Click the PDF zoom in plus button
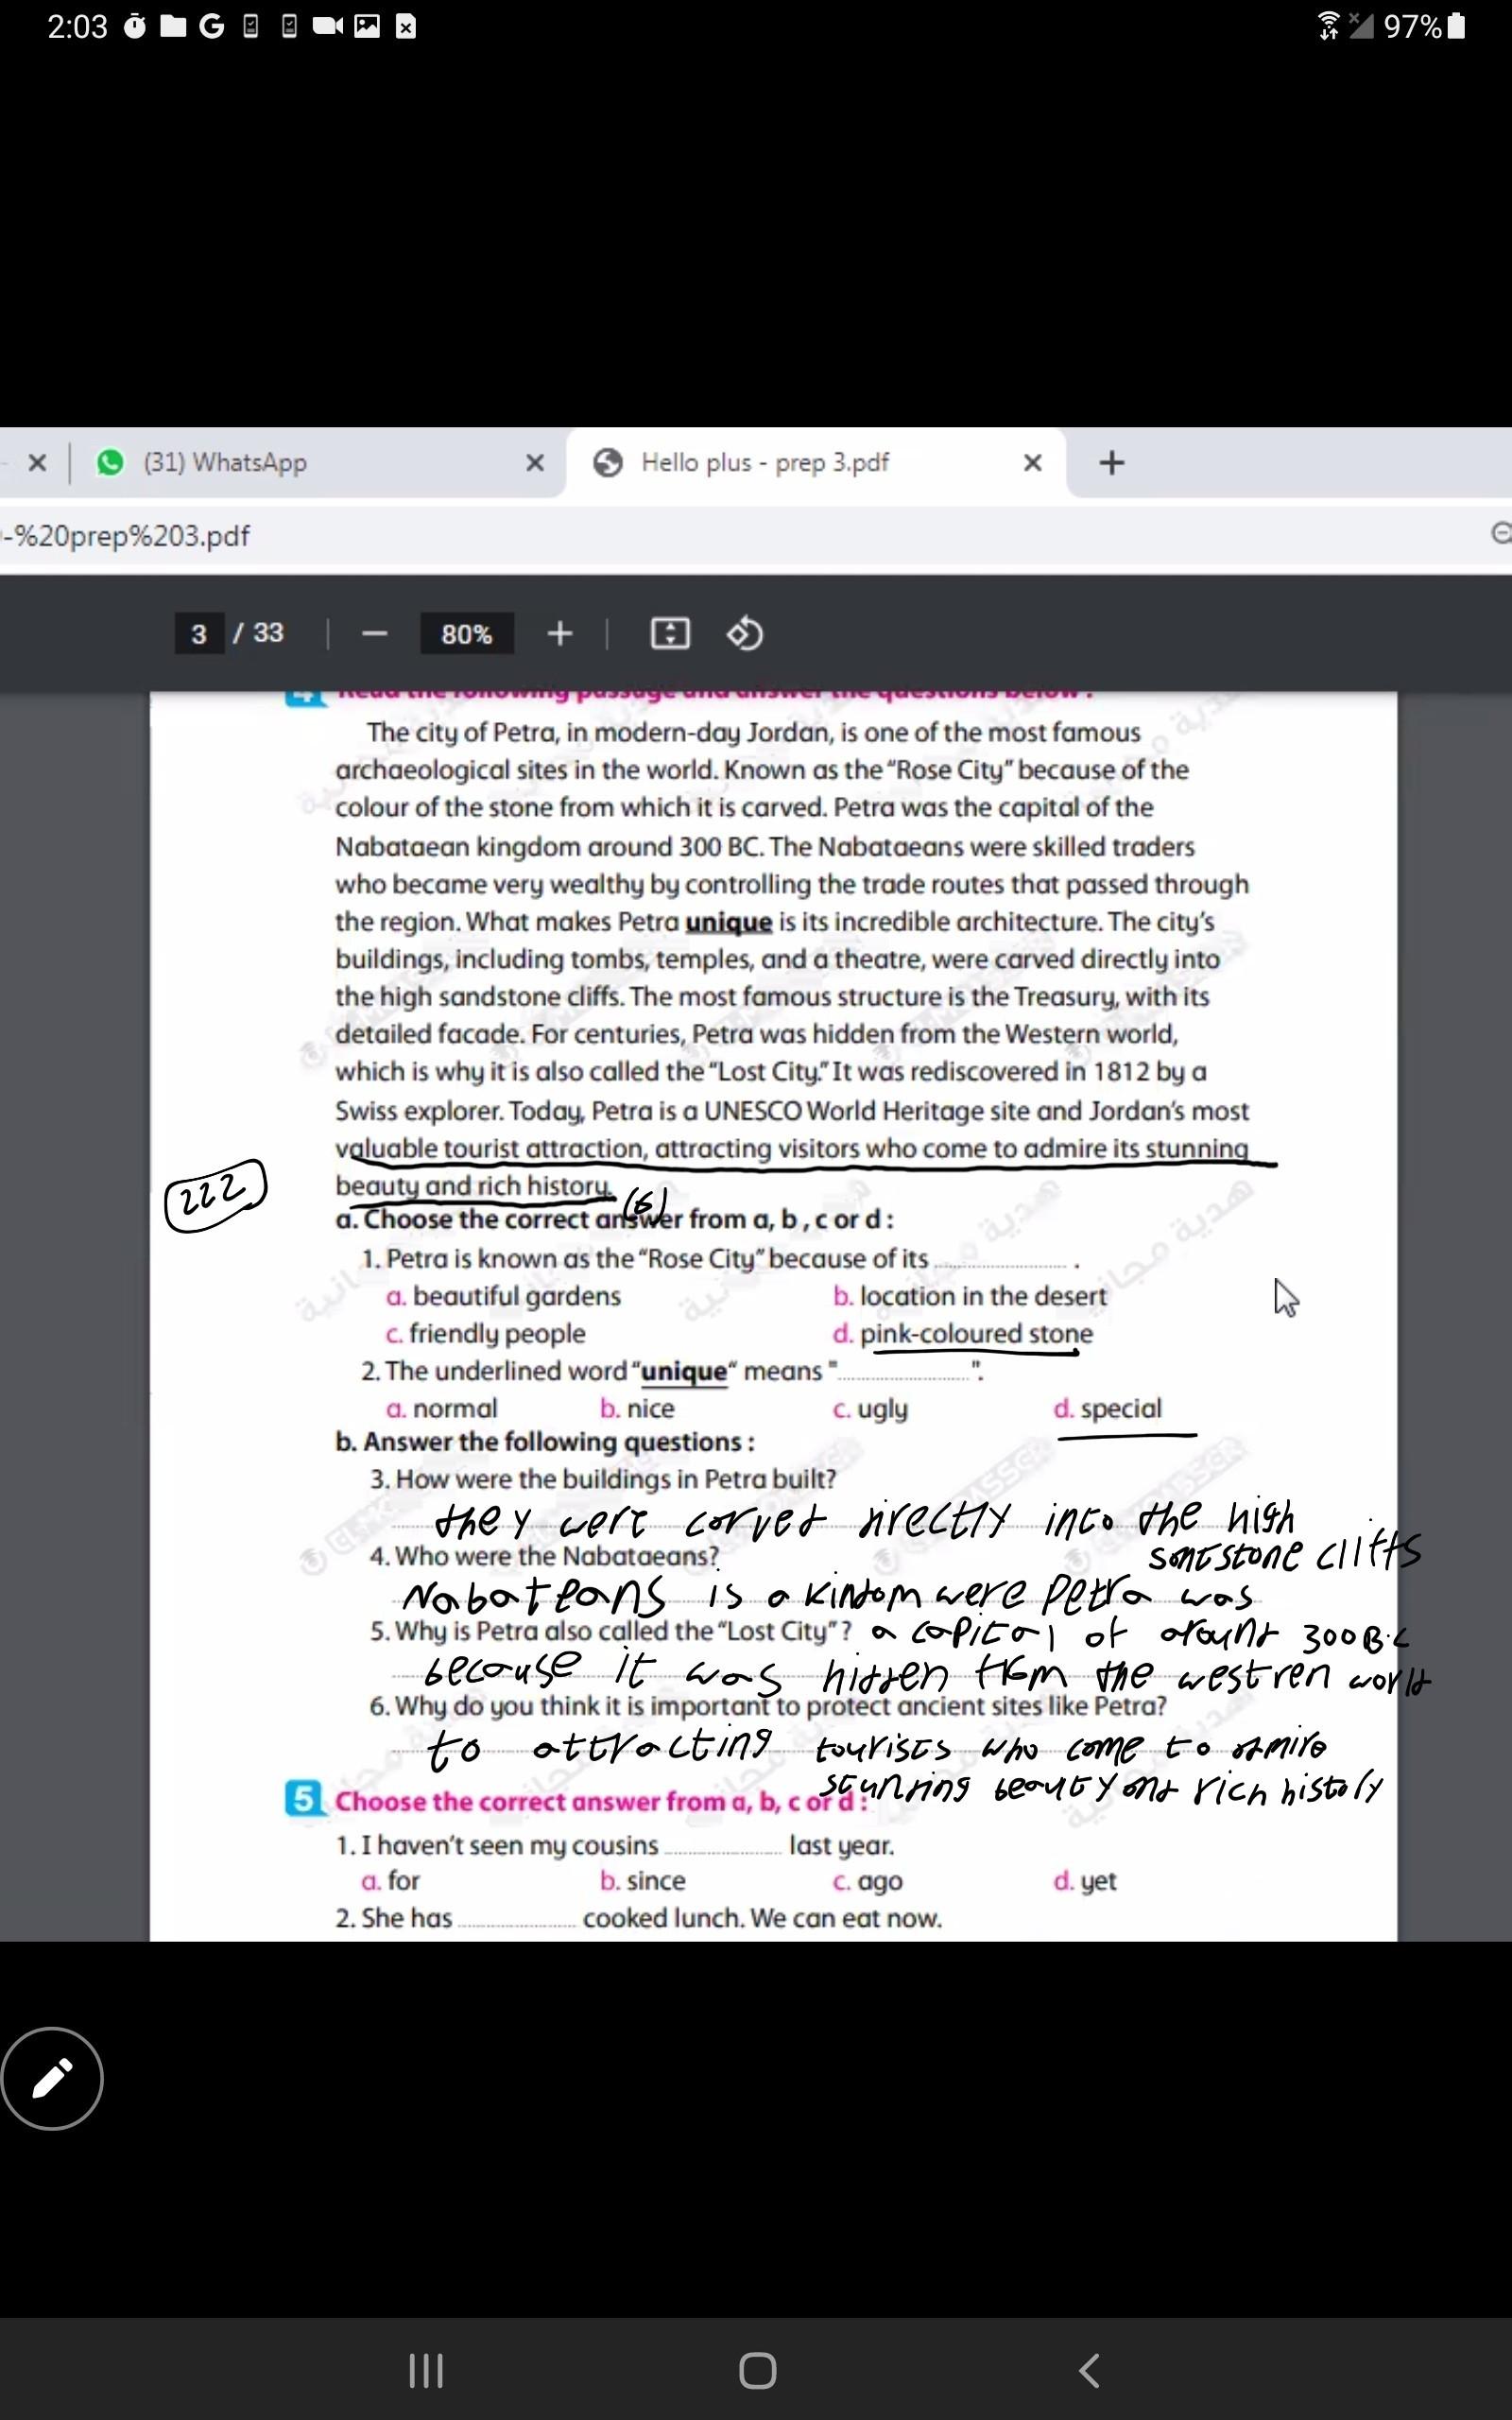The image size is (1512, 2420). [559, 634]
